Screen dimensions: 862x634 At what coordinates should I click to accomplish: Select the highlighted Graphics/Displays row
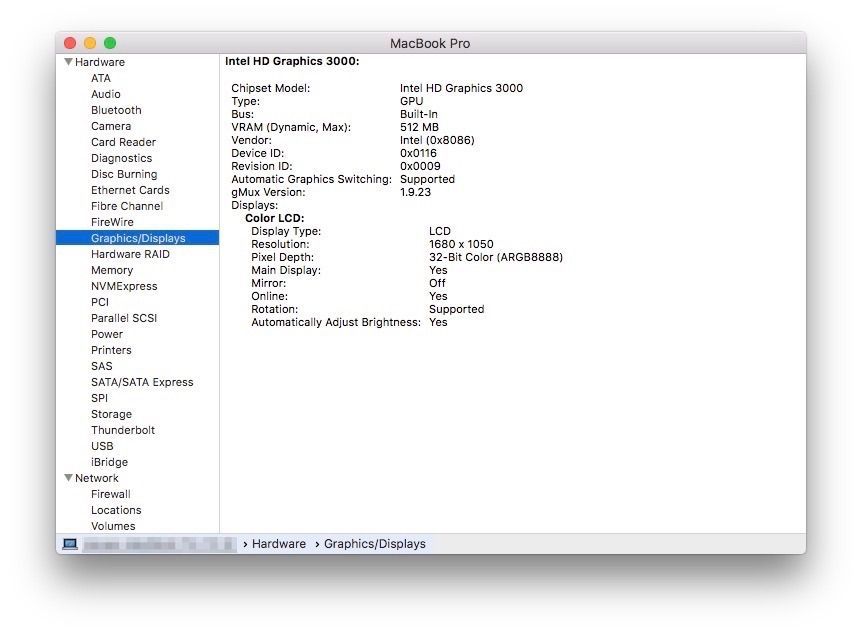[137, 238]
